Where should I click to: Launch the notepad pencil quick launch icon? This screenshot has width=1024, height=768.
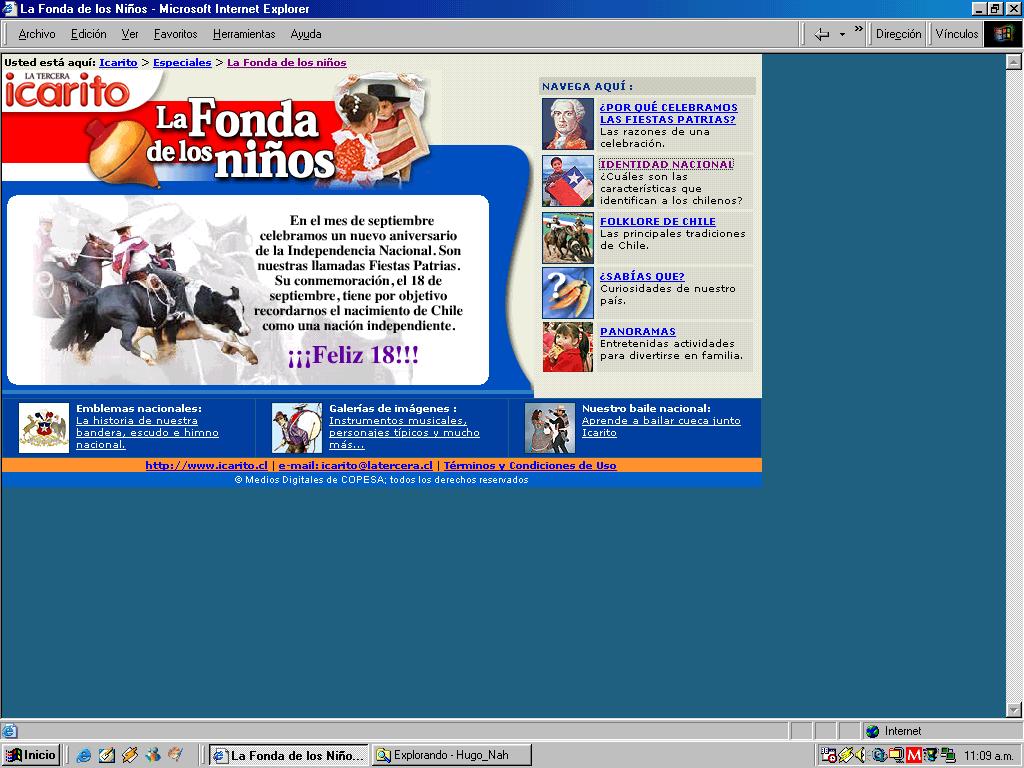106,756
